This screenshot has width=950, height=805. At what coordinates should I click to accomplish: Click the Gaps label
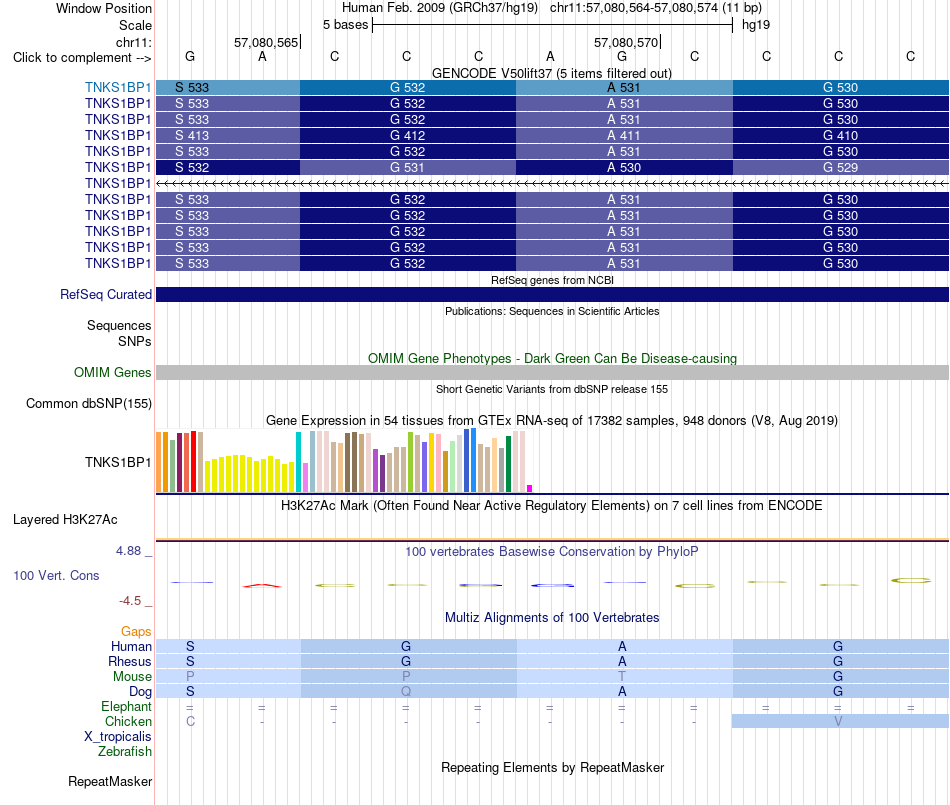pos(136,632)
